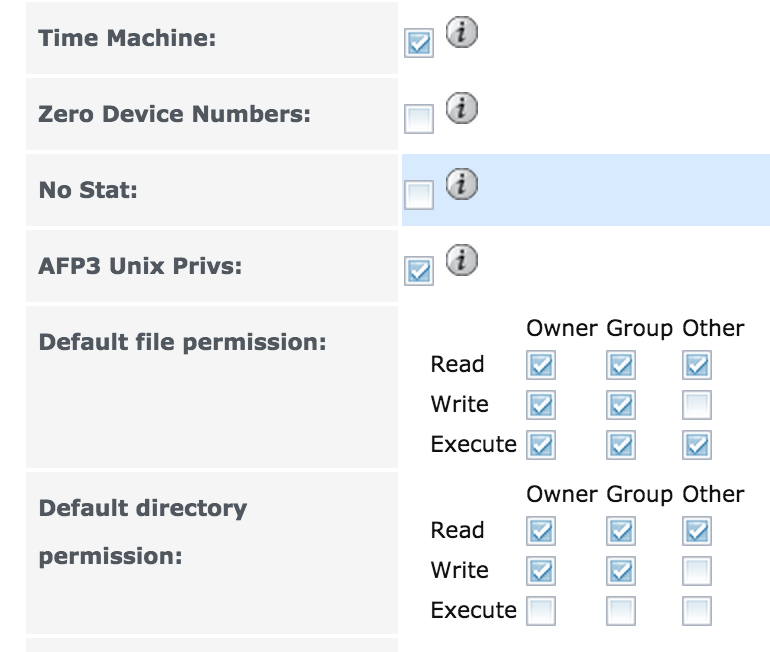Enable Group Execute for default directory permission

(621, 612)
